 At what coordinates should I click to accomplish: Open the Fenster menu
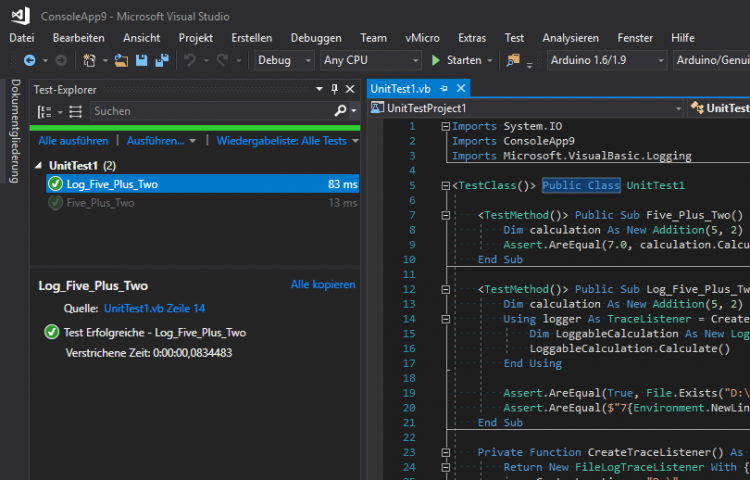(635, 38)
